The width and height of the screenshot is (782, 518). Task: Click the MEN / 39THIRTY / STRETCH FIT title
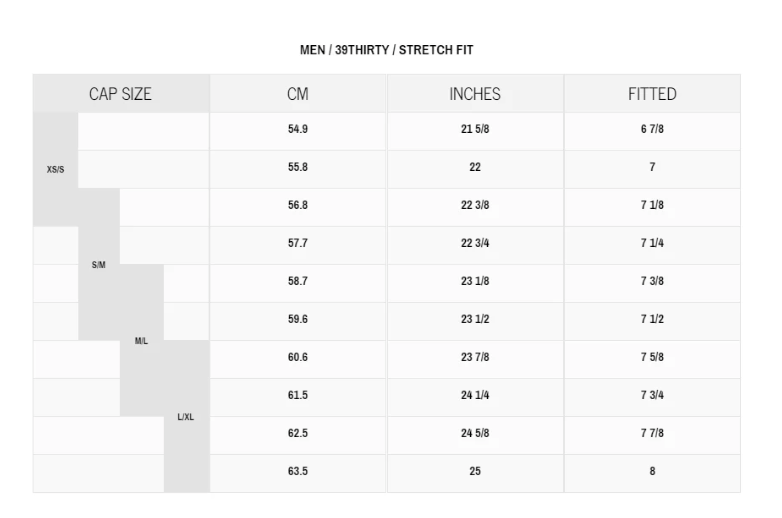(x=386, y=50)
